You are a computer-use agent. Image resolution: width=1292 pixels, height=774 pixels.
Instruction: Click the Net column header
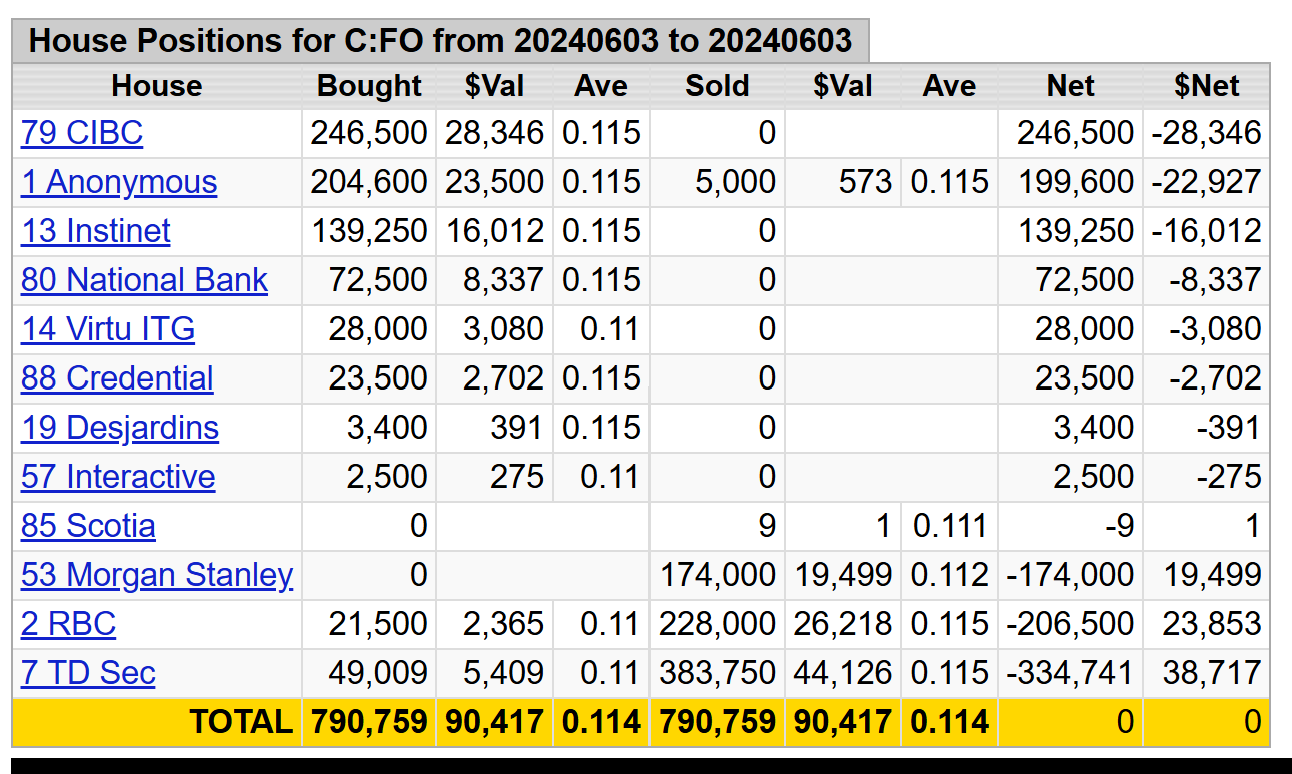click(1070, 86)
